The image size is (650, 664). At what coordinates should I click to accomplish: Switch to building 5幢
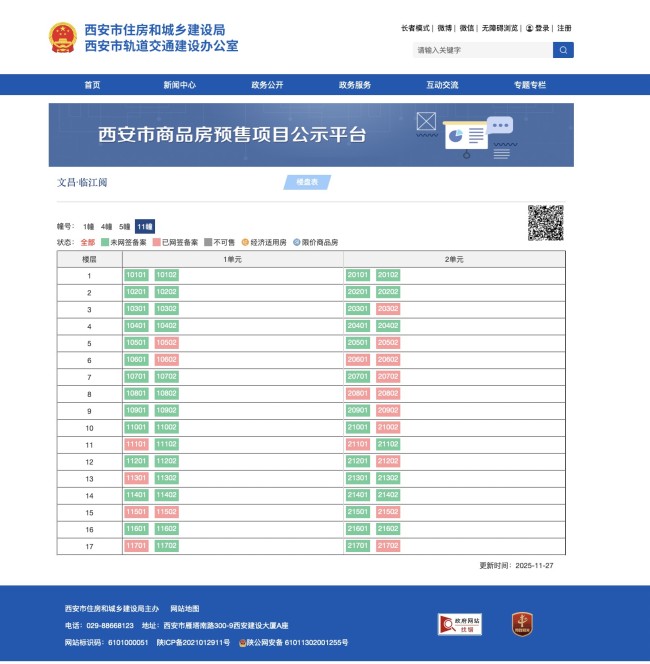point(124,227)
